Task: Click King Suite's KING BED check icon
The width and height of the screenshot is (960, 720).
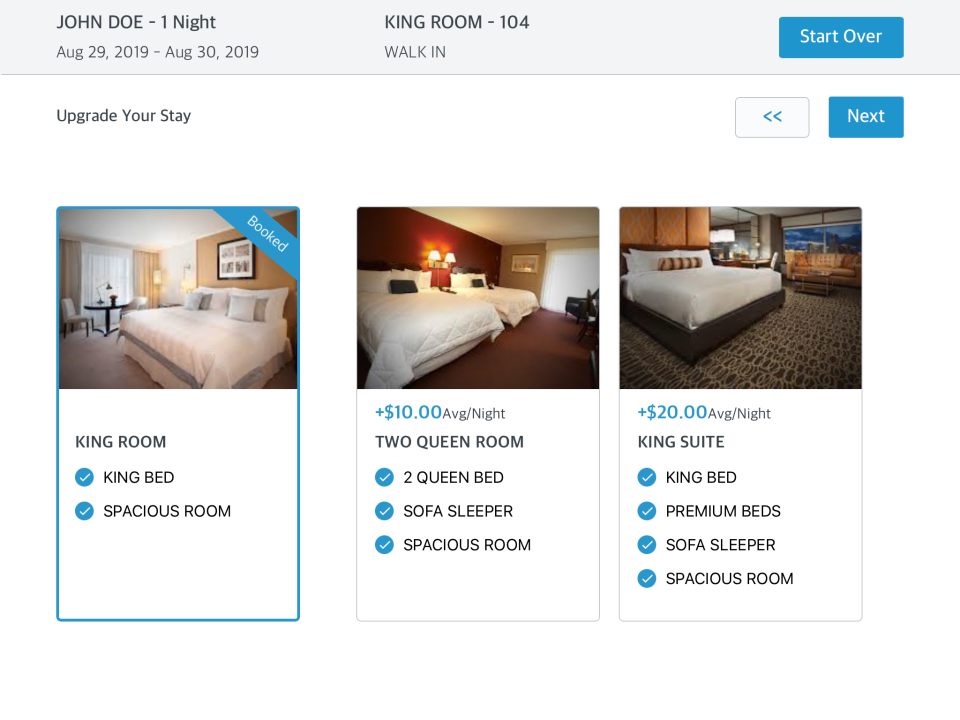Action: tap(647, 478)
